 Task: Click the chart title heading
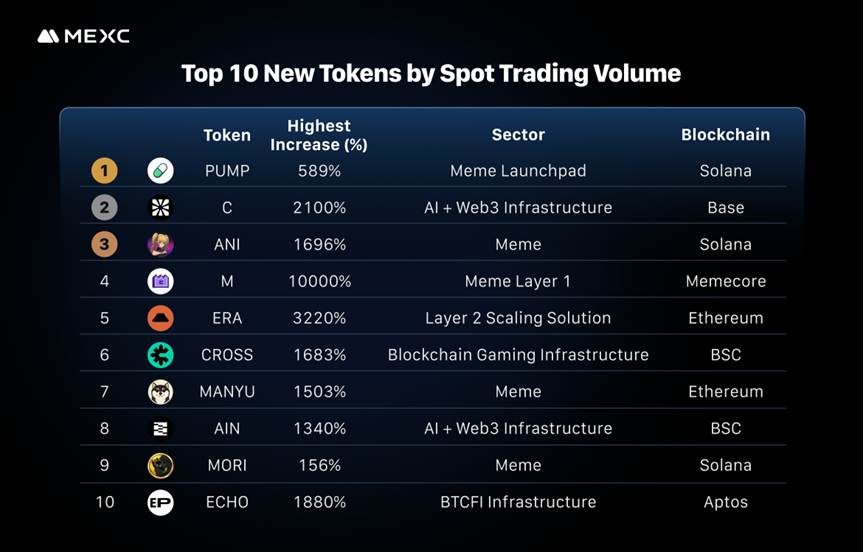(431, 73)
